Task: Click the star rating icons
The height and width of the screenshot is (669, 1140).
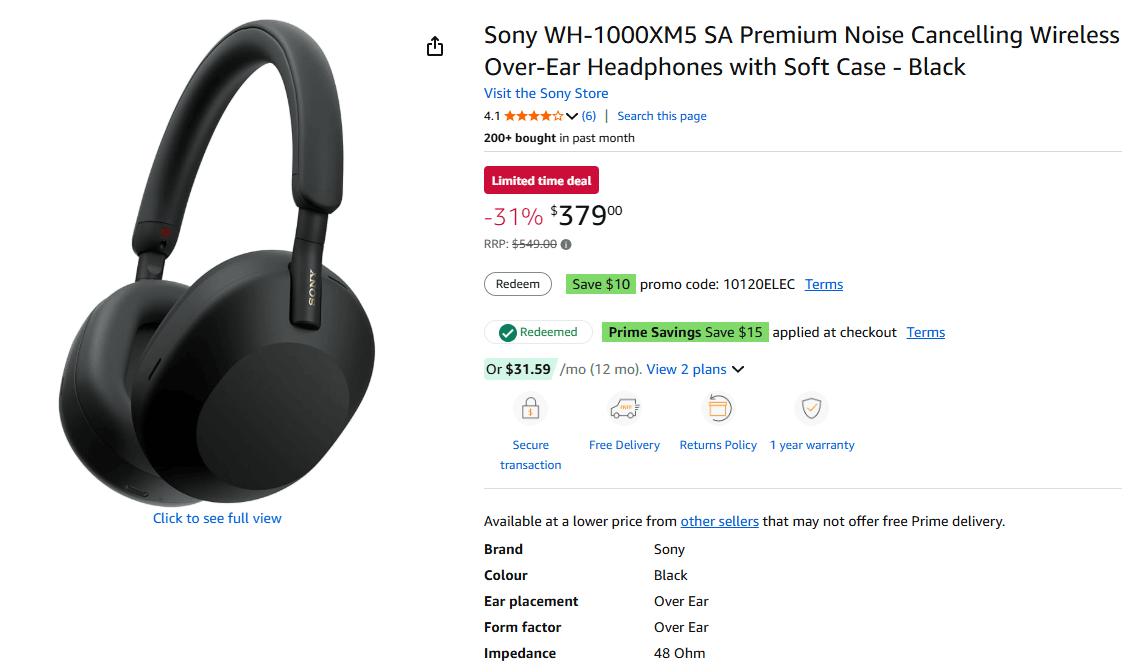Action: click(x=533, y=116)
